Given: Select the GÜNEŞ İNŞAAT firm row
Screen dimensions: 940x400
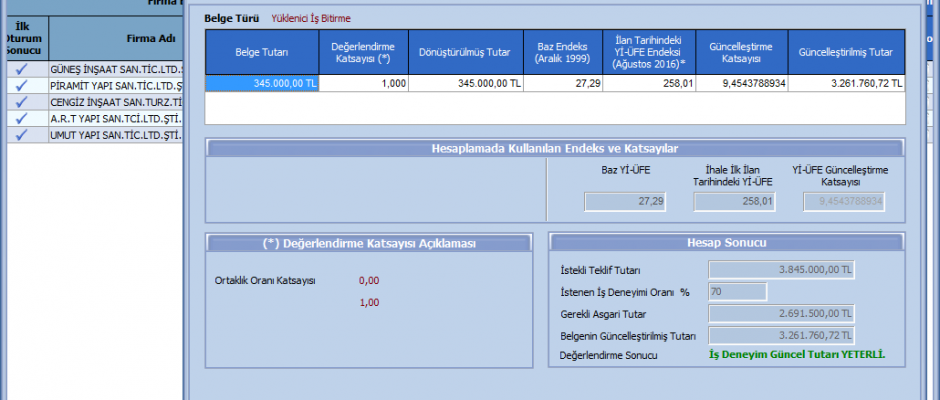Looking at the screenshot, I should point(115,70).
